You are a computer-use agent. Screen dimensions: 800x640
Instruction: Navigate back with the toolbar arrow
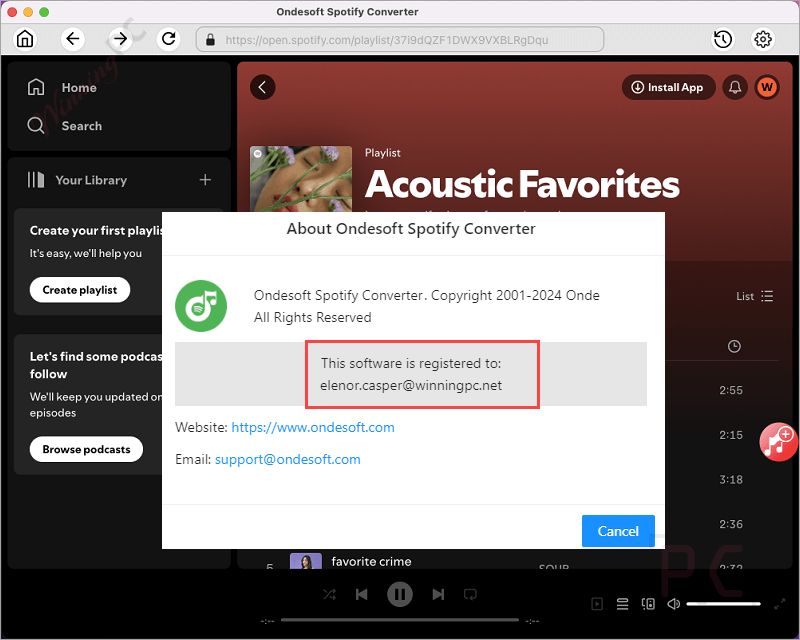coord(72,39)
